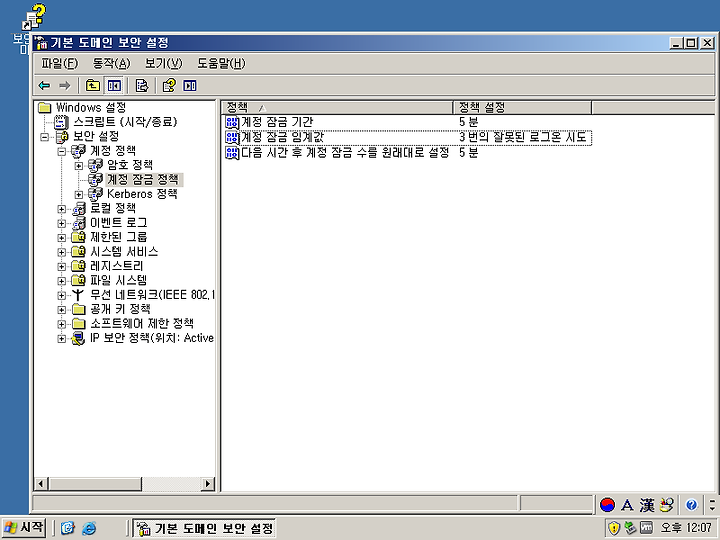This screenshot has height=540, width=720.
Task: Expand the 파일 시스템 node
Action: pos(62,281)
